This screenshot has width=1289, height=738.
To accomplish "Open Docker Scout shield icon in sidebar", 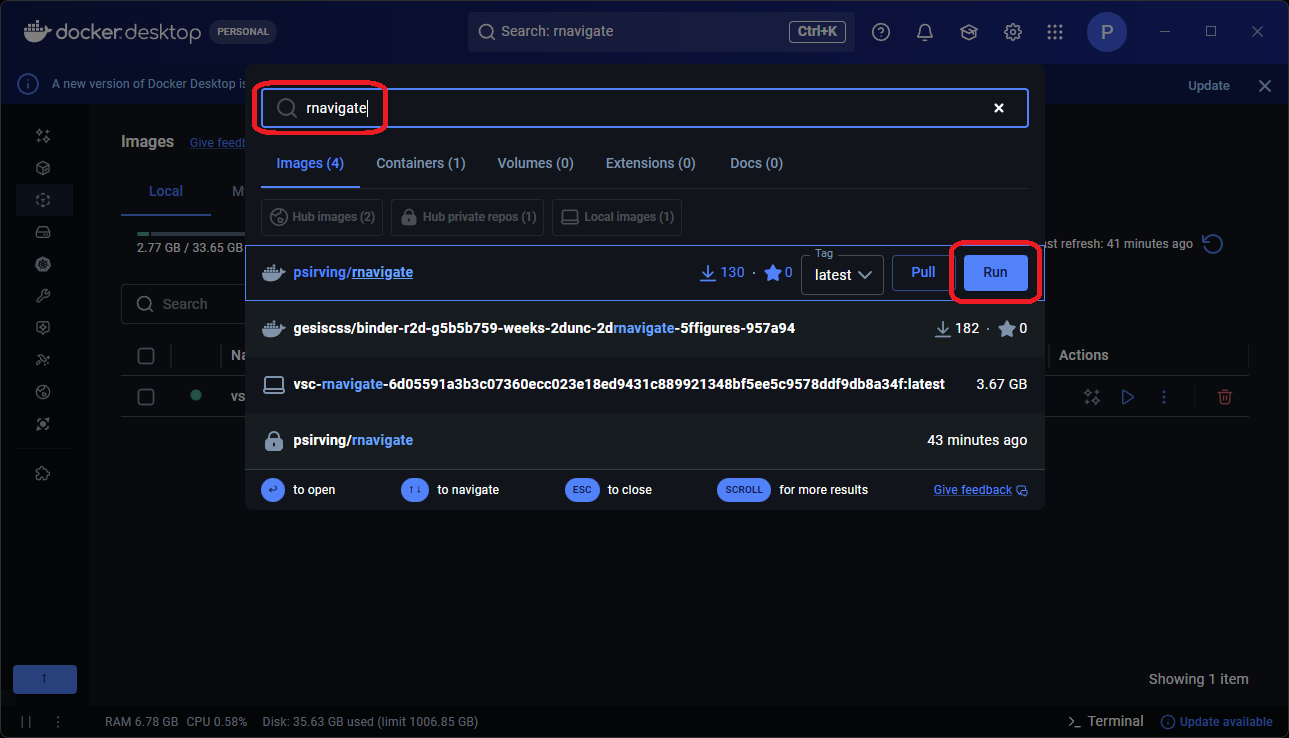I will click(x=43, y=328).
